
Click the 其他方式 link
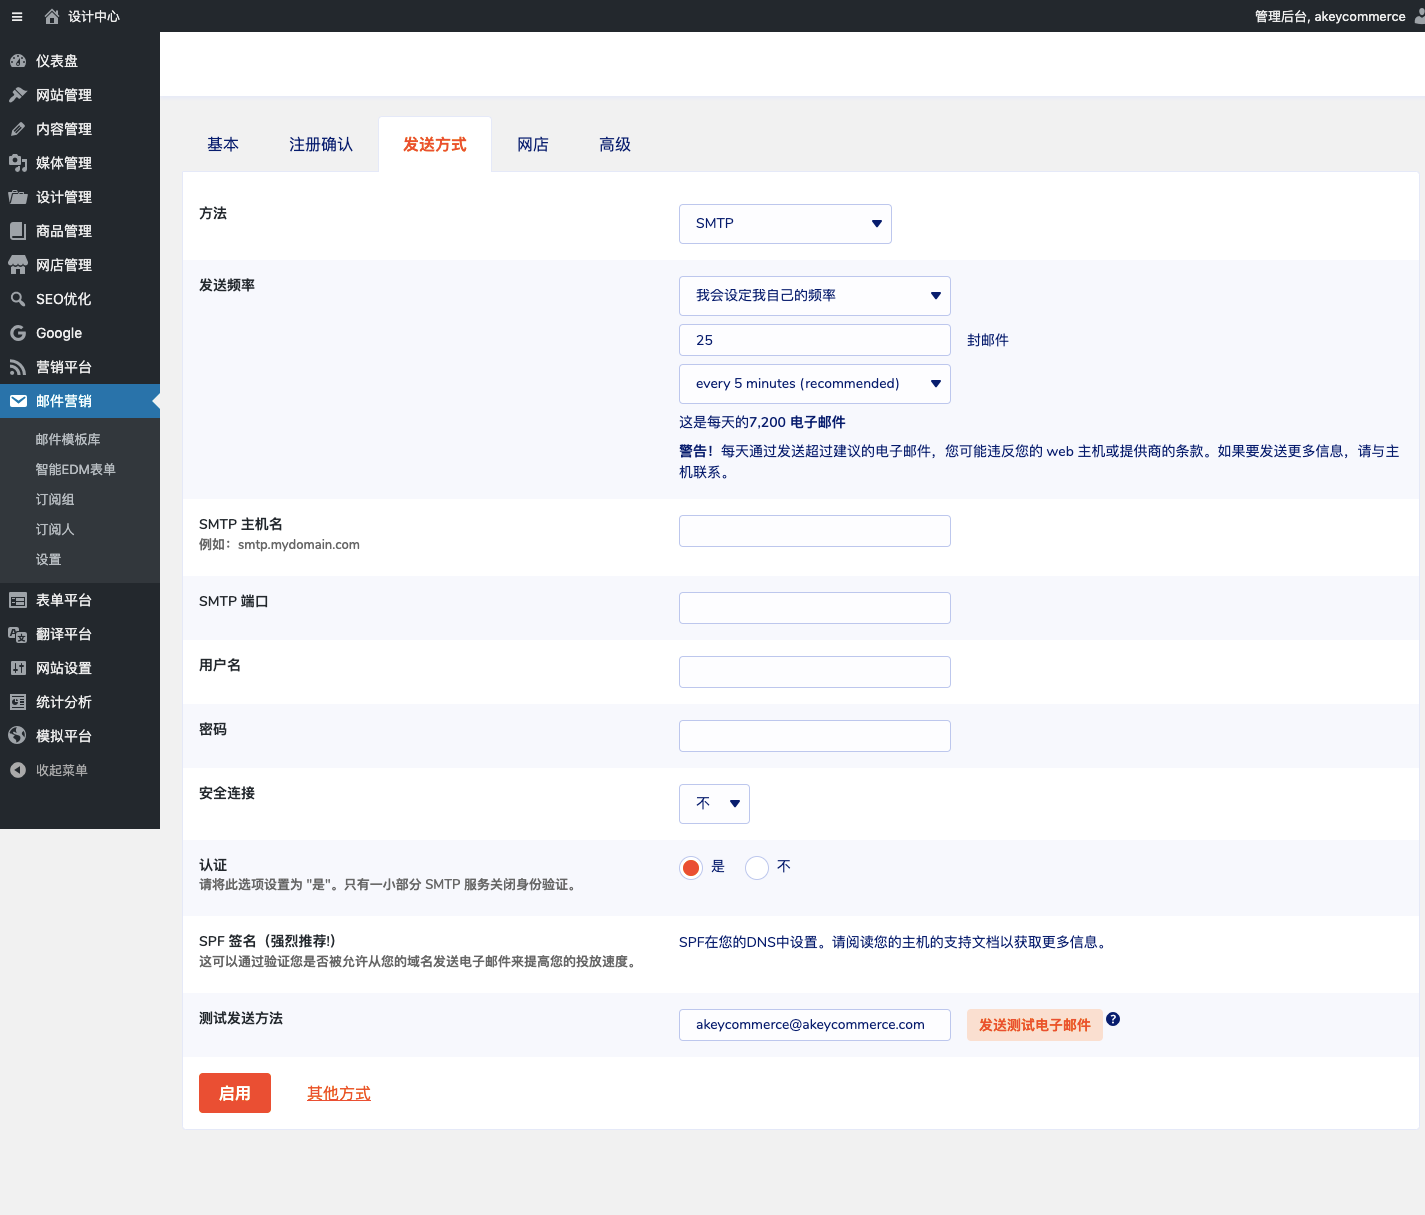339,1094
